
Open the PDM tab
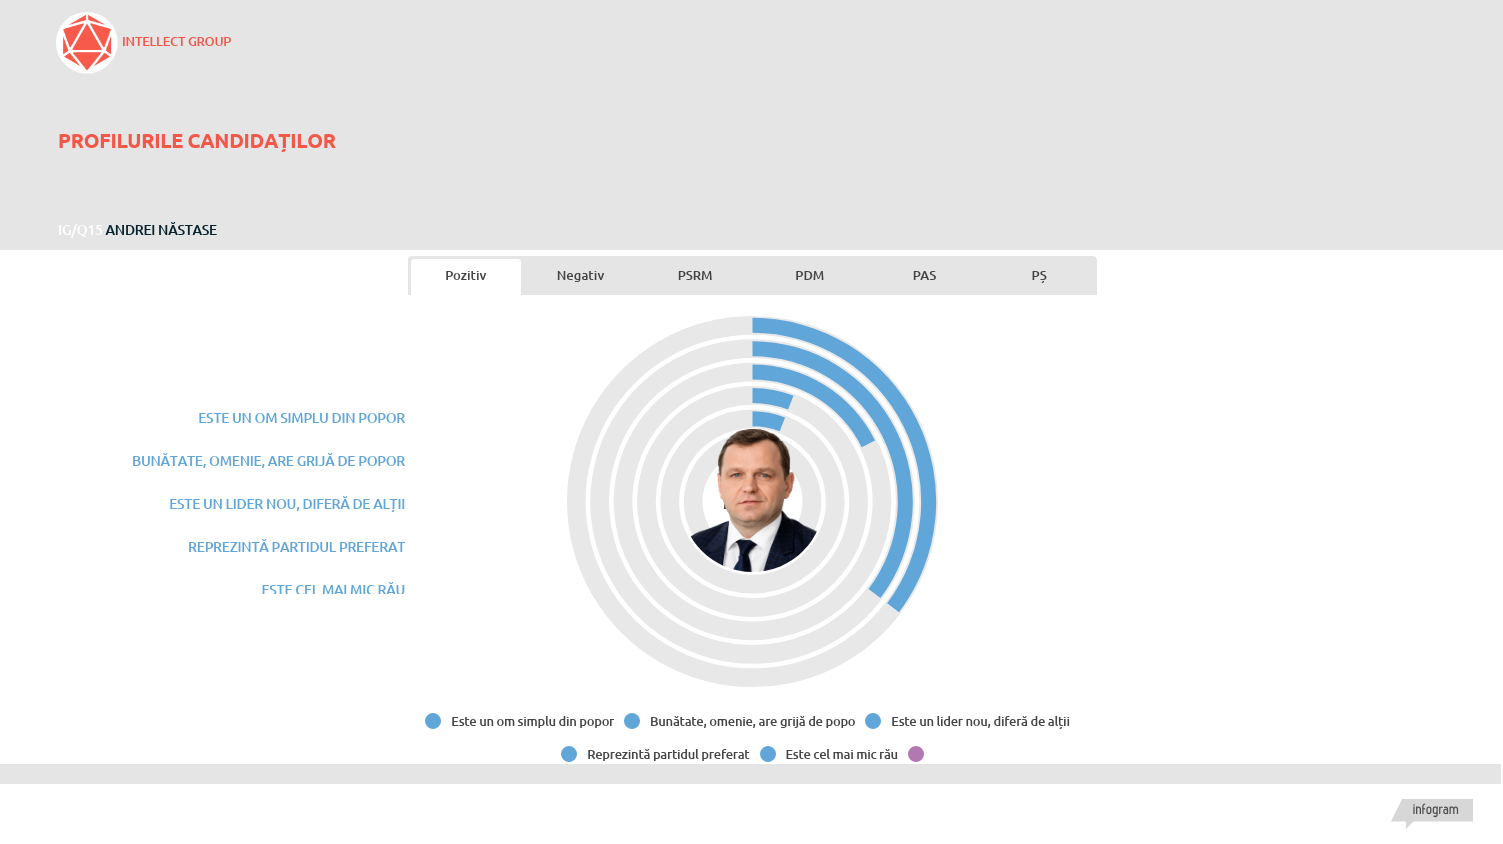810,276
